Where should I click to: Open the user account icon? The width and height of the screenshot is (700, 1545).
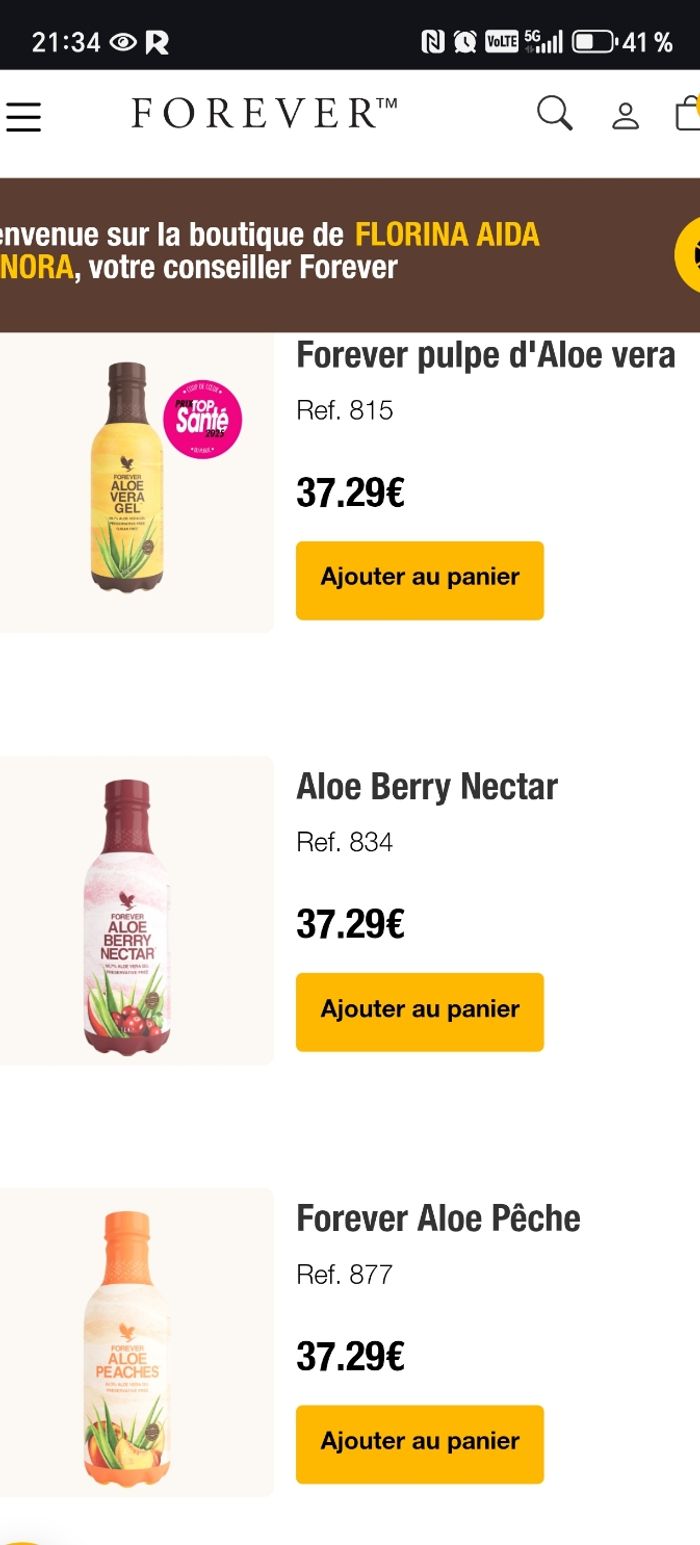point(625,116)
